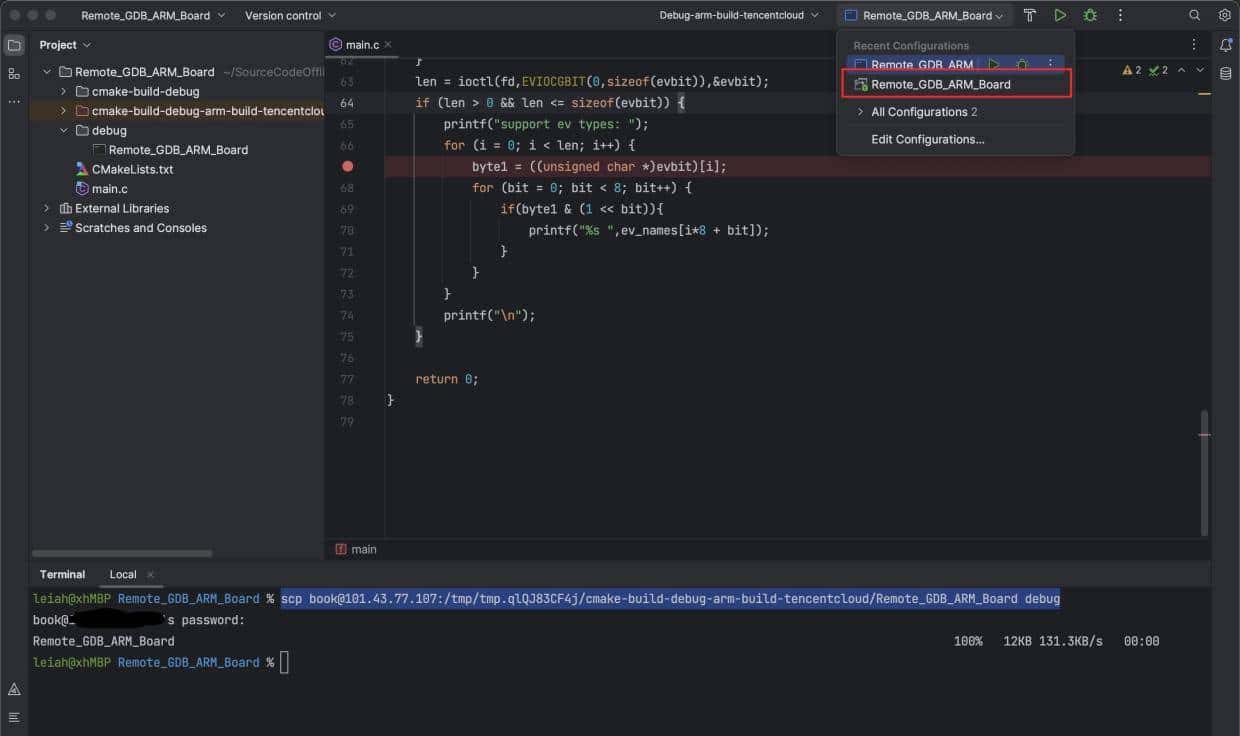Click the Build hammer icon
The width and height of the screenshot is (1240, 736).
[x=1029, y=15]
